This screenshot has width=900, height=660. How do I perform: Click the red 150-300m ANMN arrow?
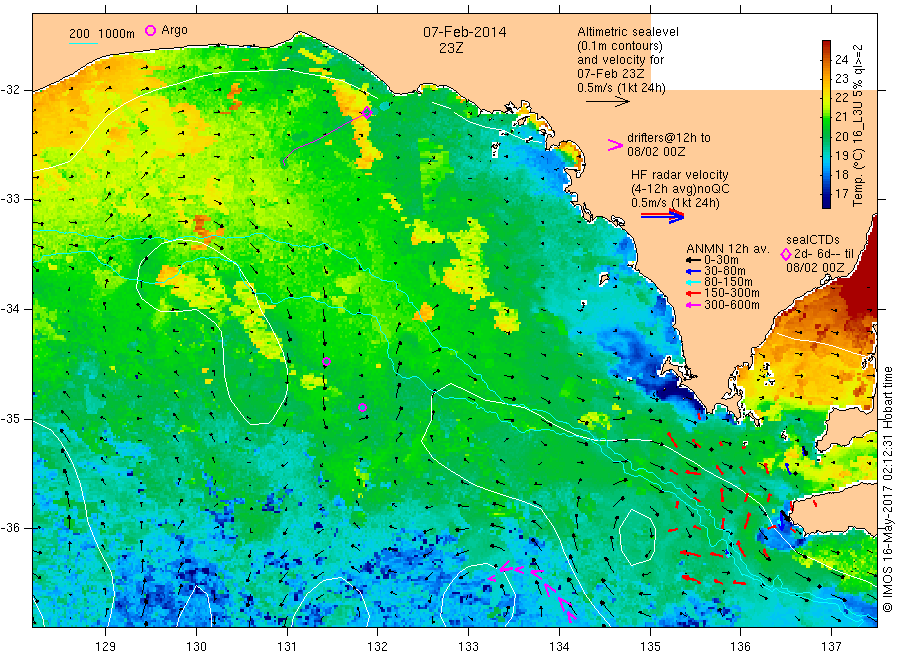point(692,293)
